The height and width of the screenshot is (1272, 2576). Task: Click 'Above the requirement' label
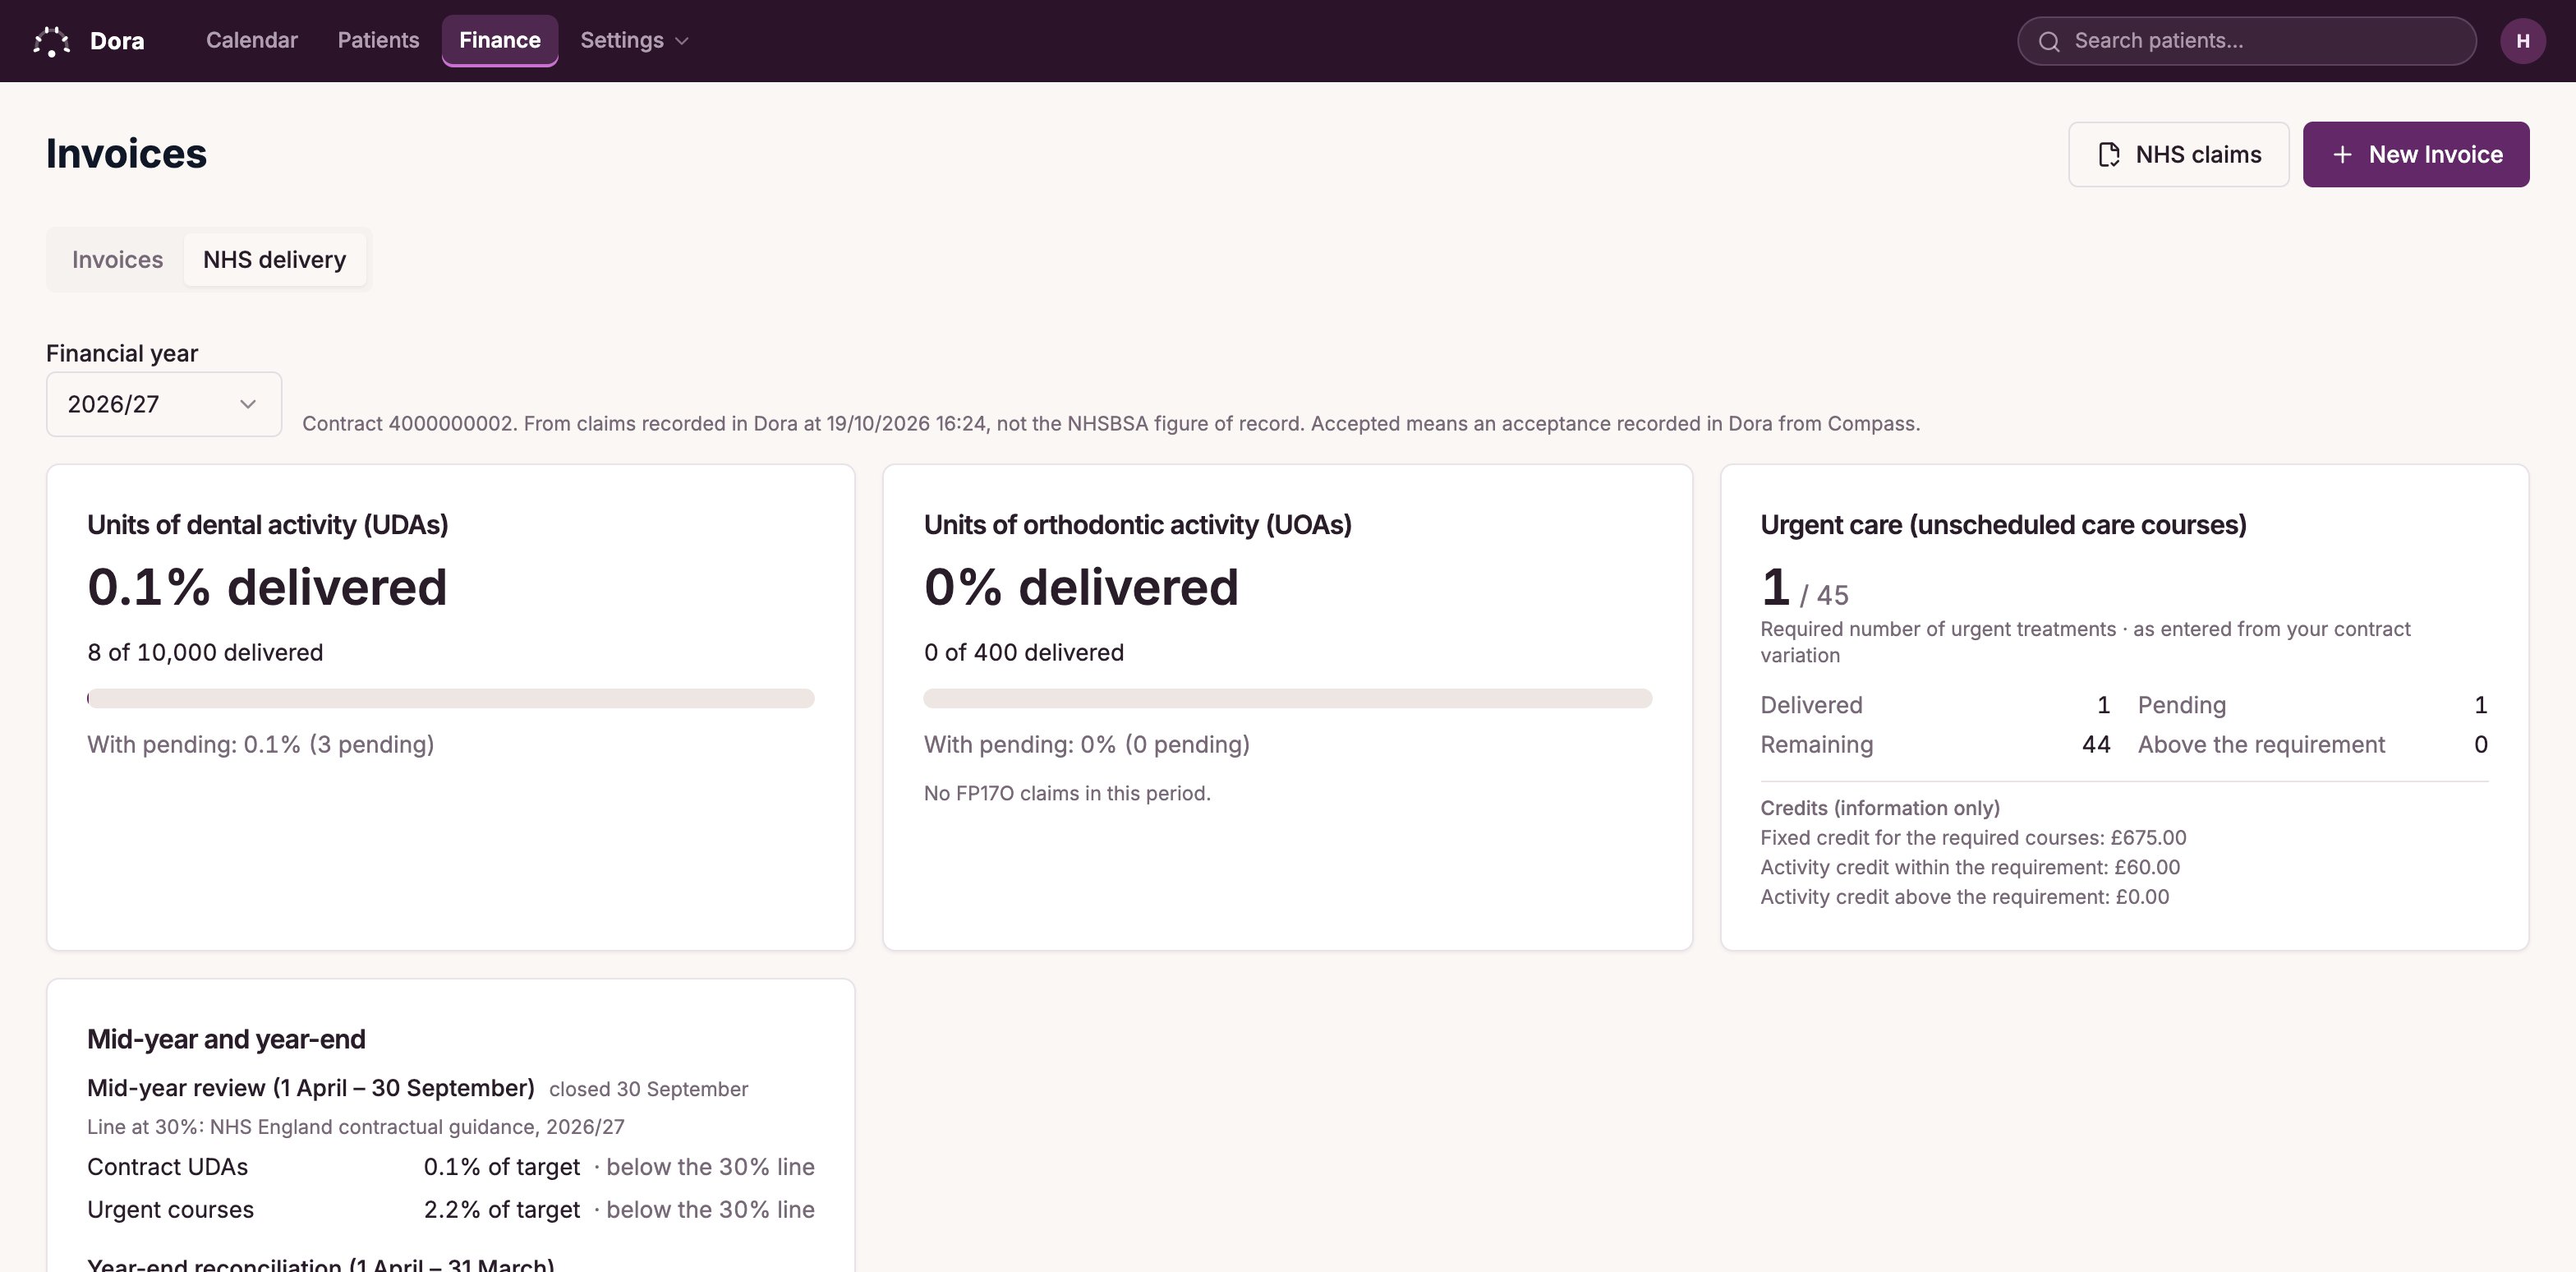click(x=2261, y=745)
